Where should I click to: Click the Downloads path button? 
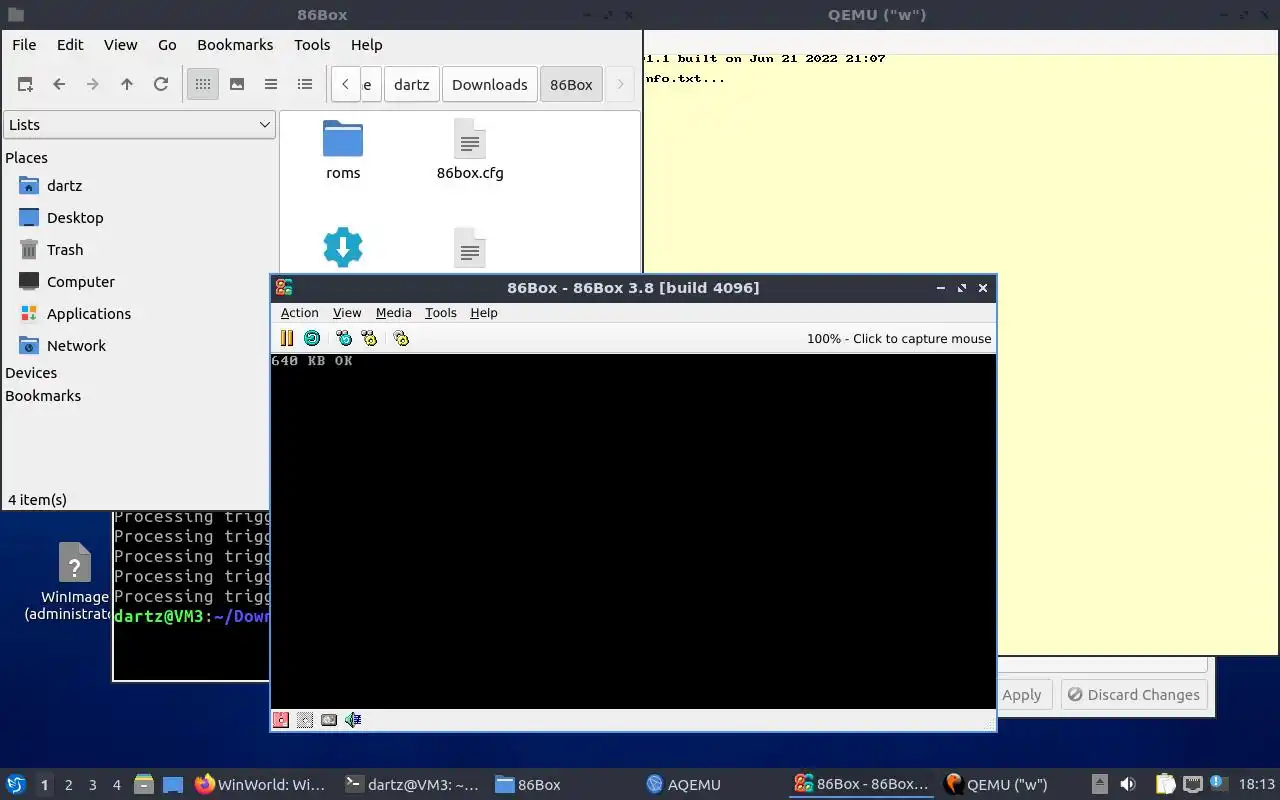(490, 84)
